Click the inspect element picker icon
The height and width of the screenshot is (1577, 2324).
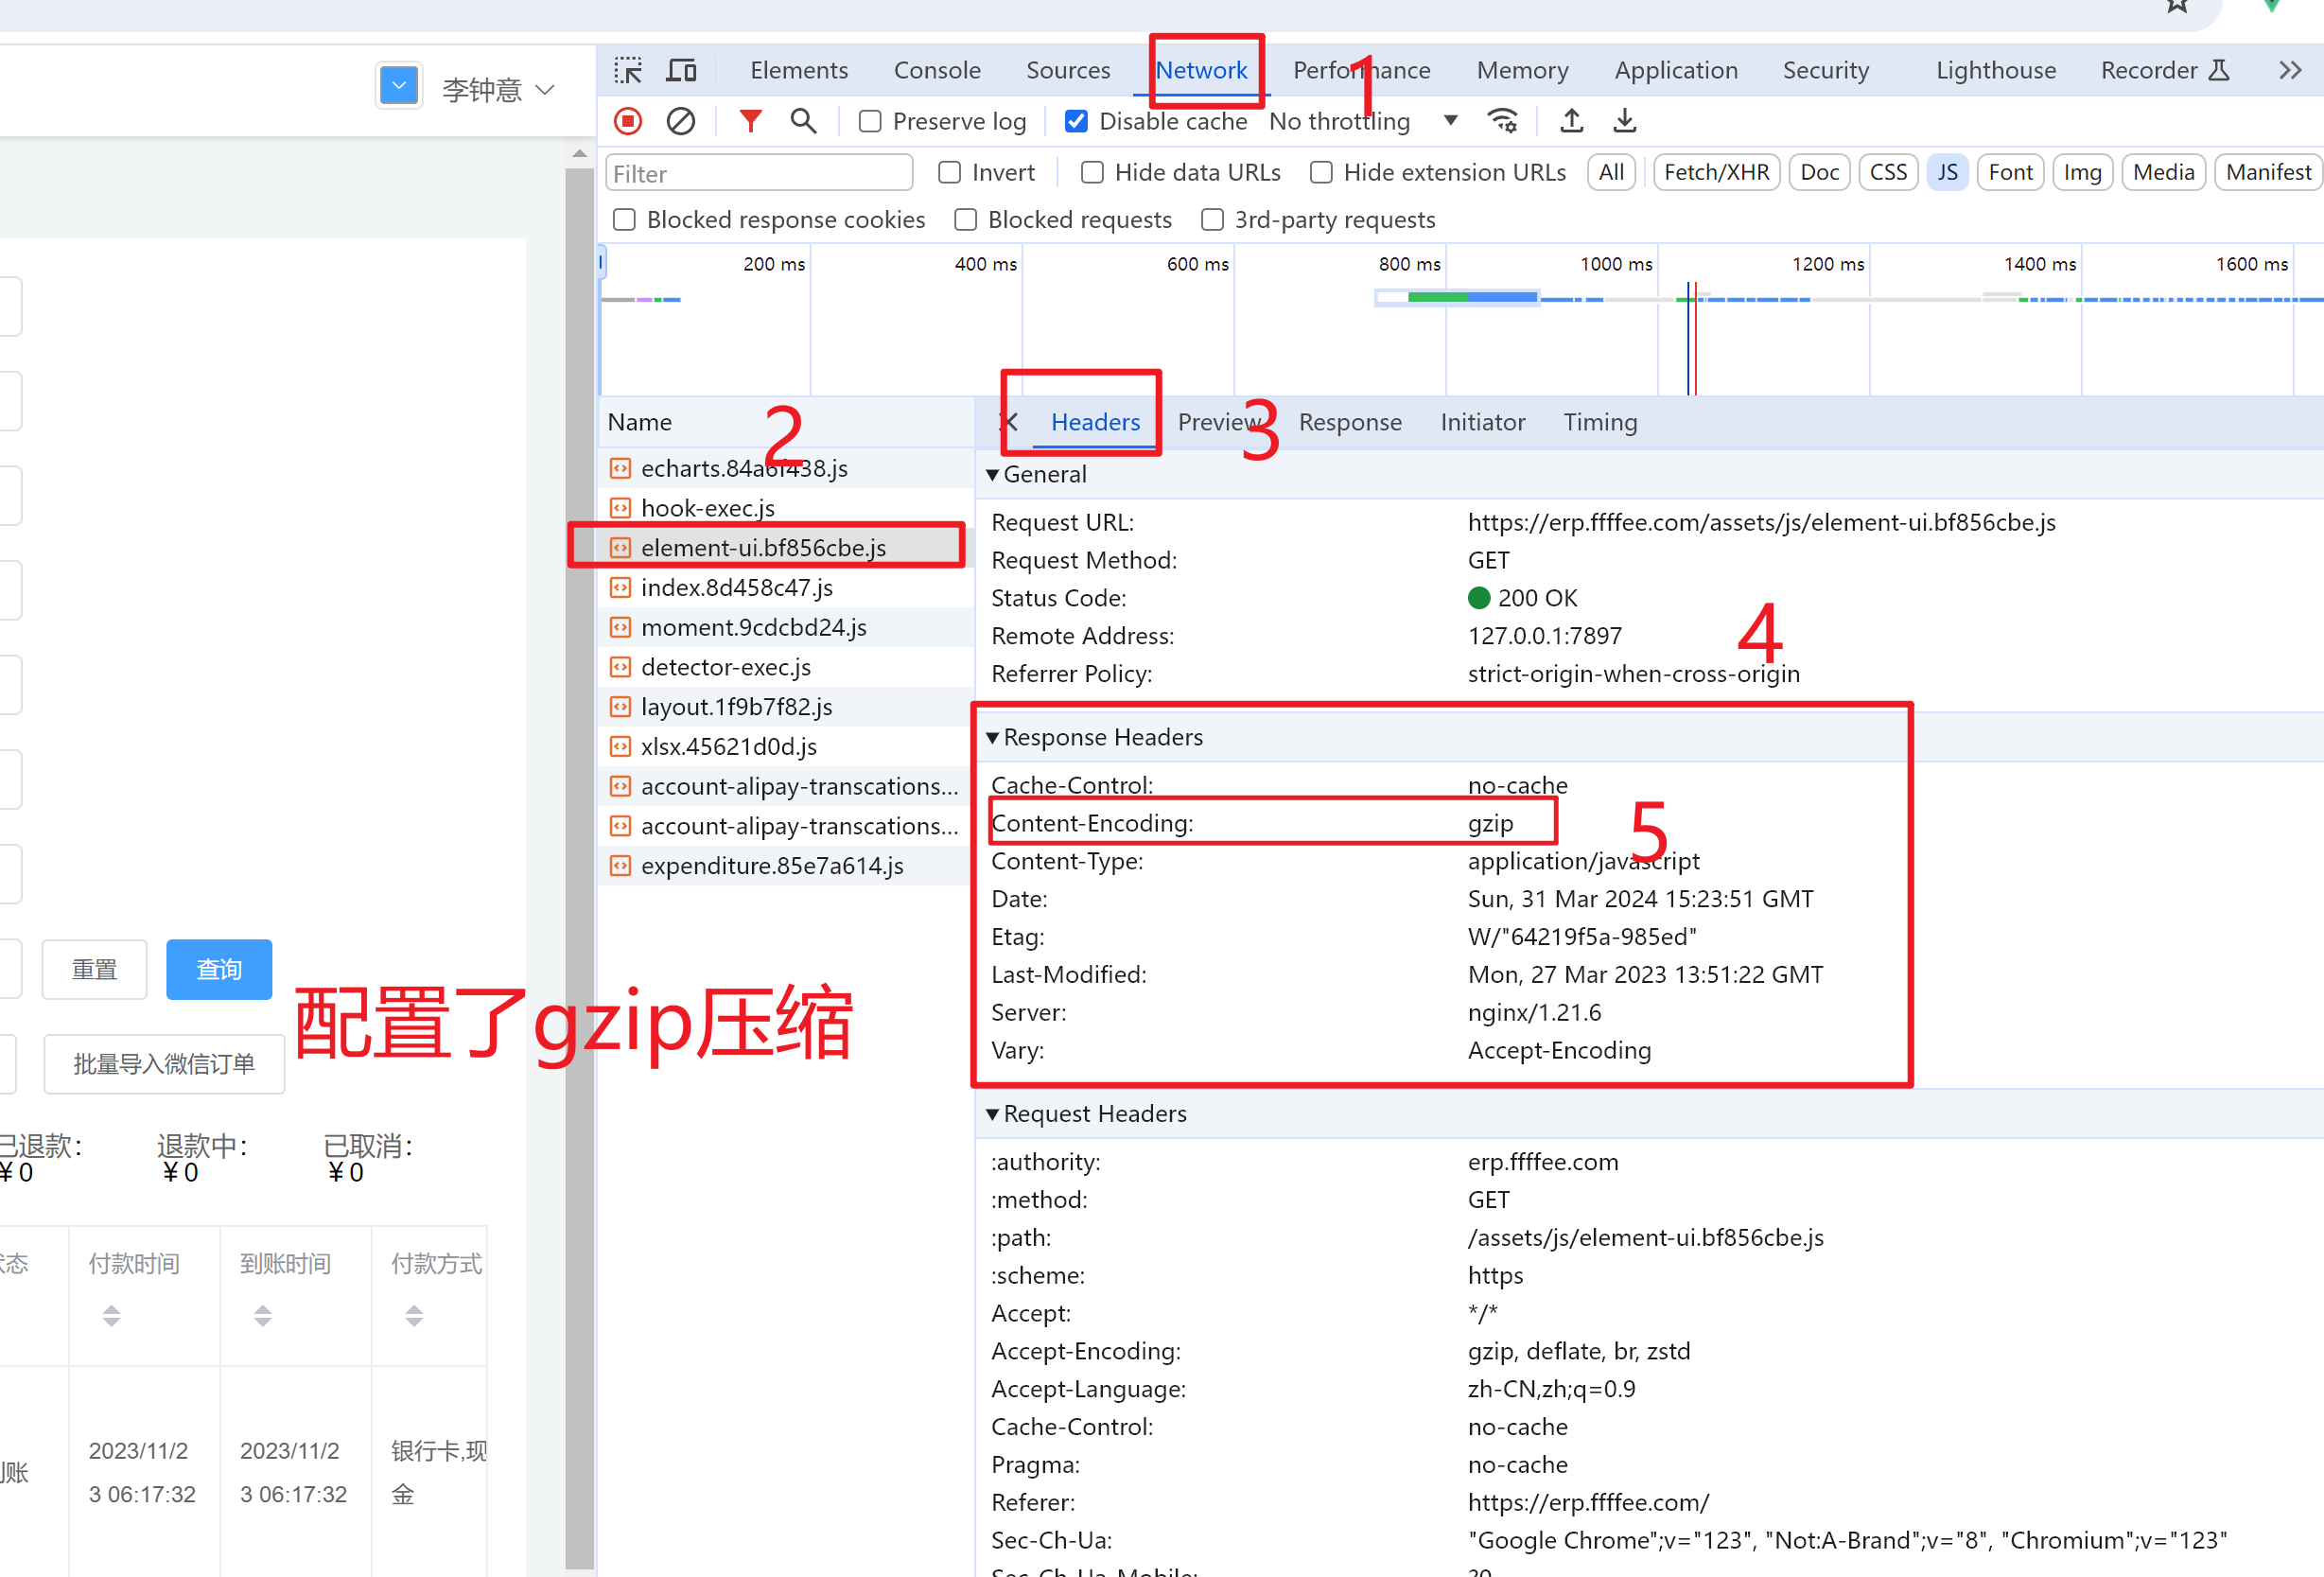(628, 70)
